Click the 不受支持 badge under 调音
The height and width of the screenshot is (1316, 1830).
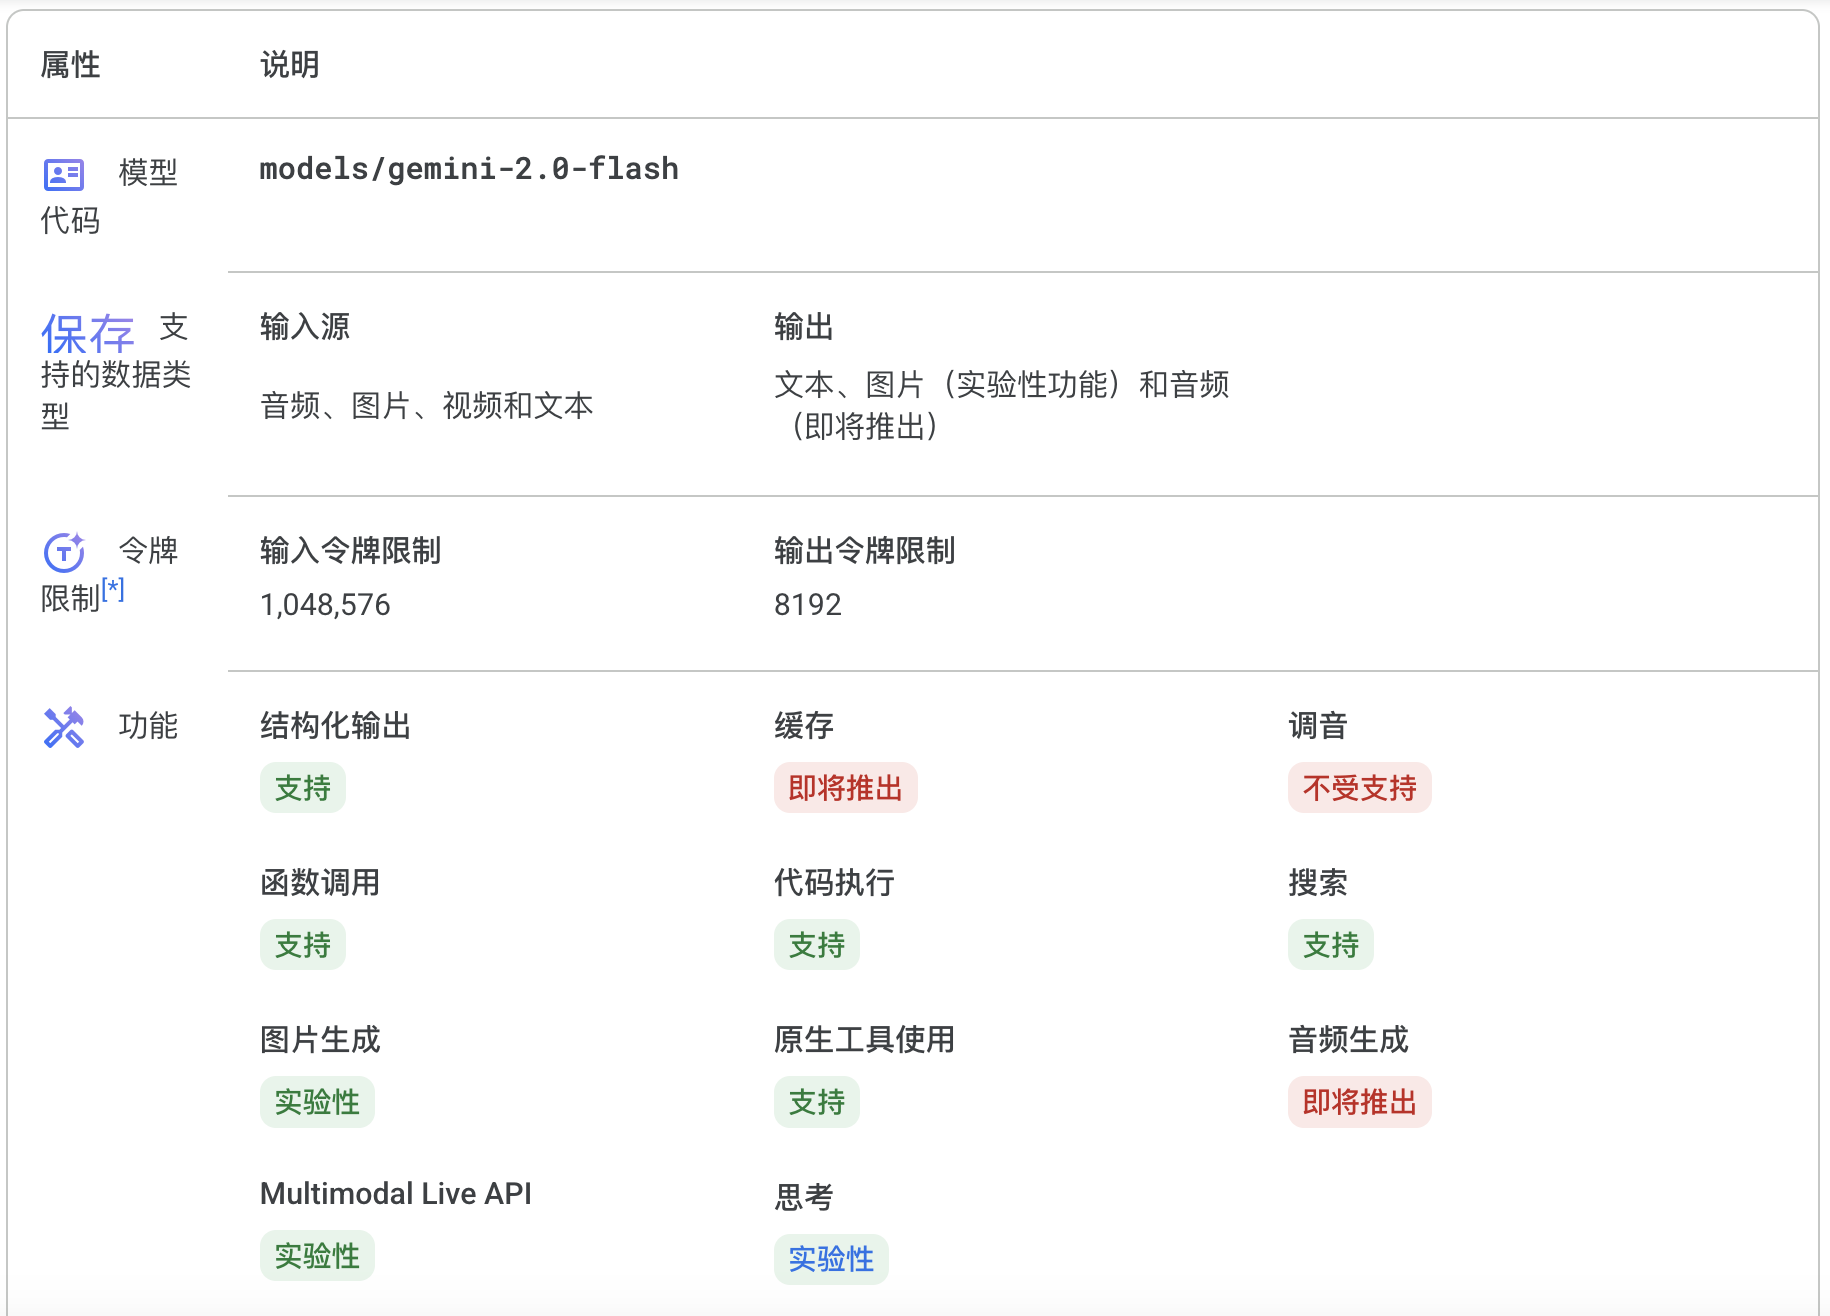[1359, 788]
